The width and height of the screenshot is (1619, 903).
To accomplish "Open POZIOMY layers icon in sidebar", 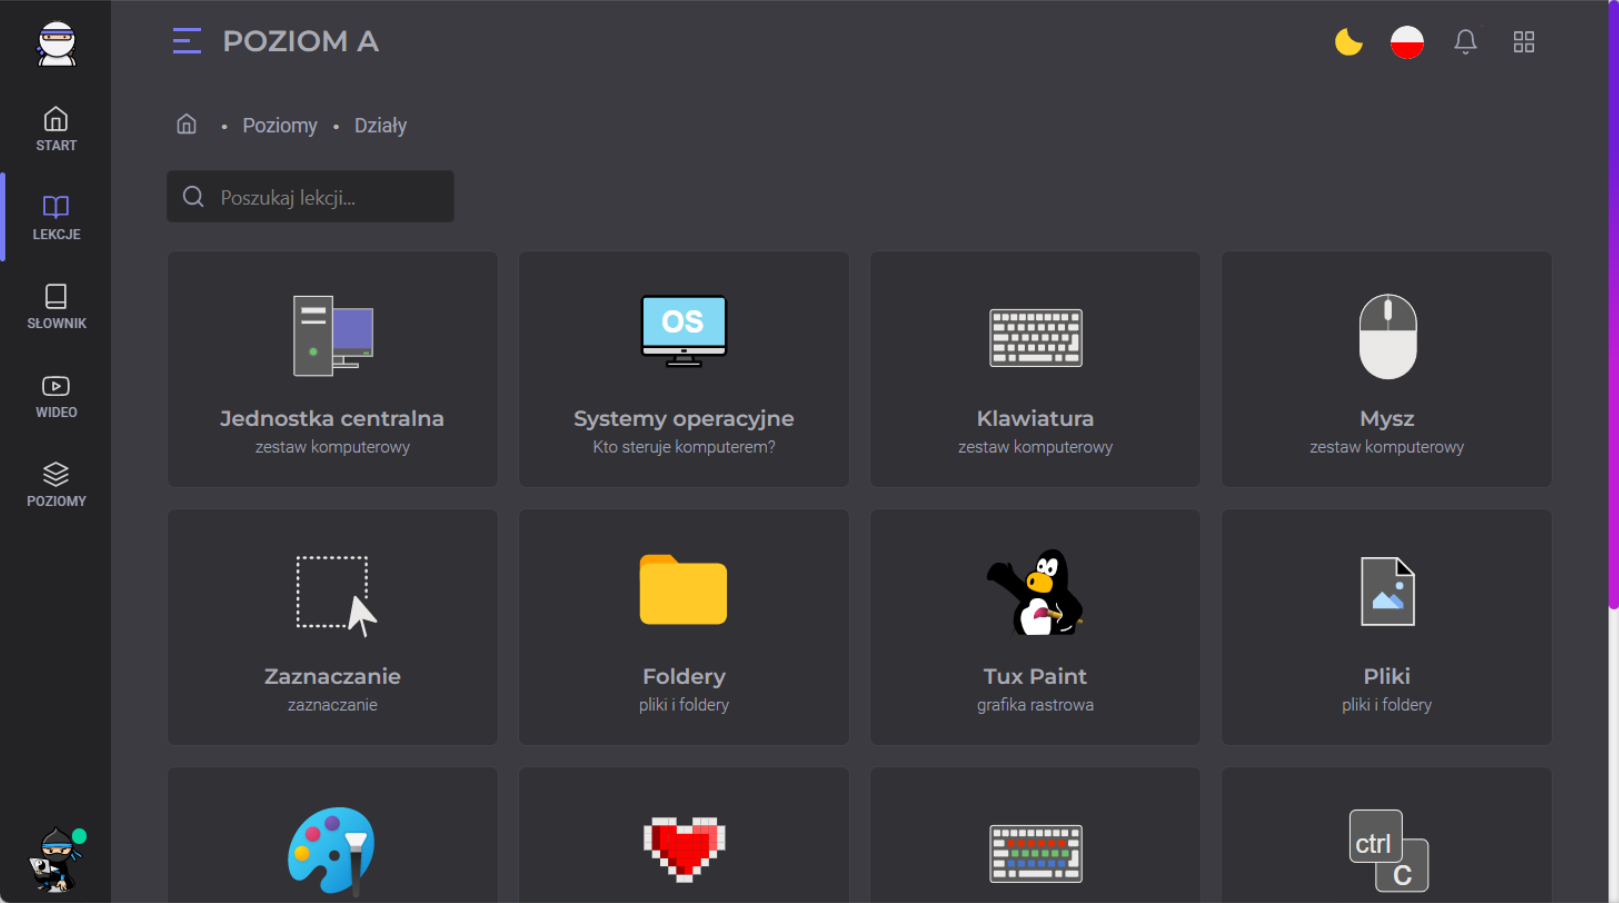I will pos(56,484).
